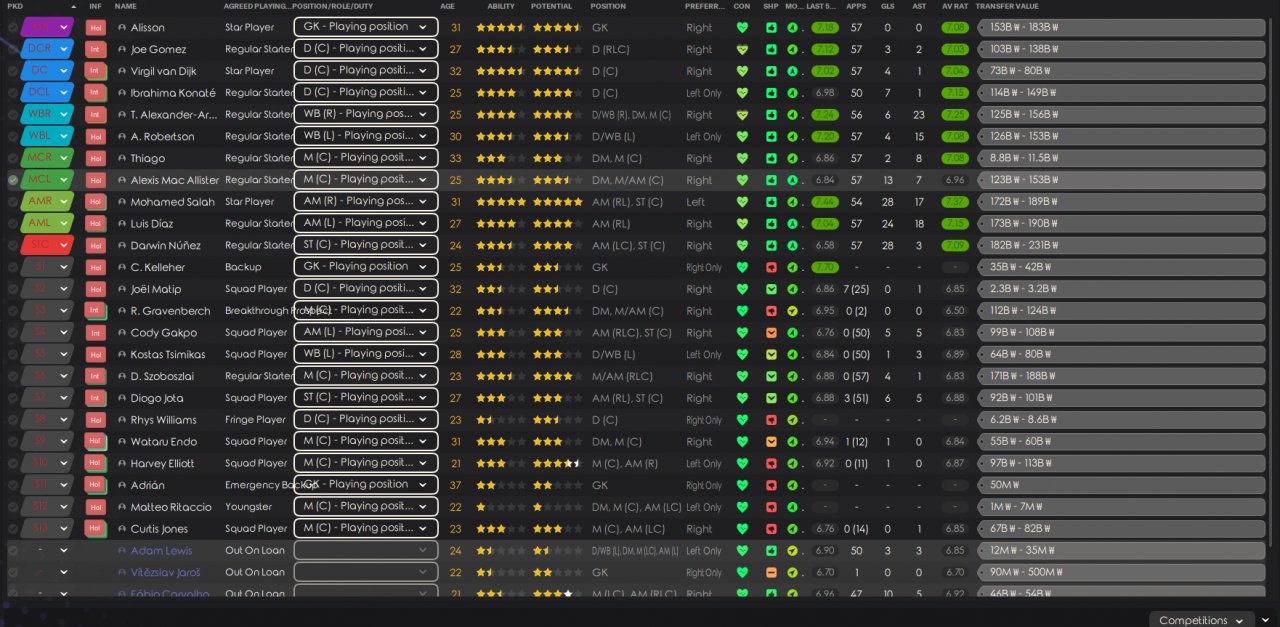Sort by the POTENTIAL column header
Screen dimensions: 1280x627
552,7
